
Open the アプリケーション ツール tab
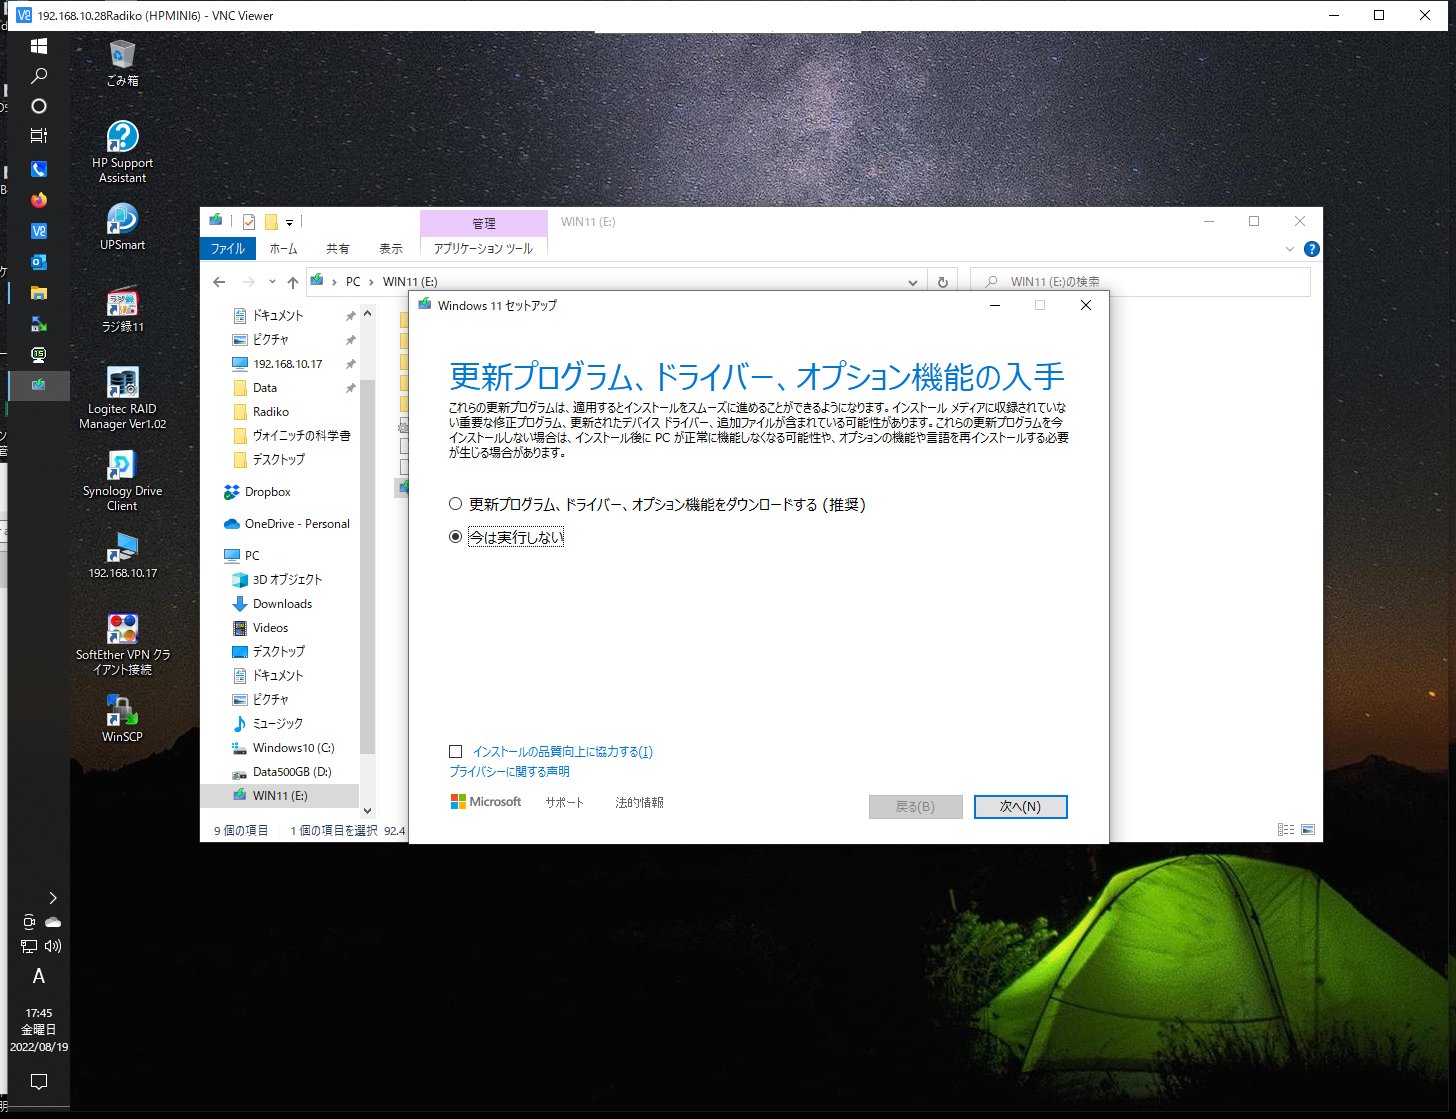(x=484, y=248)
